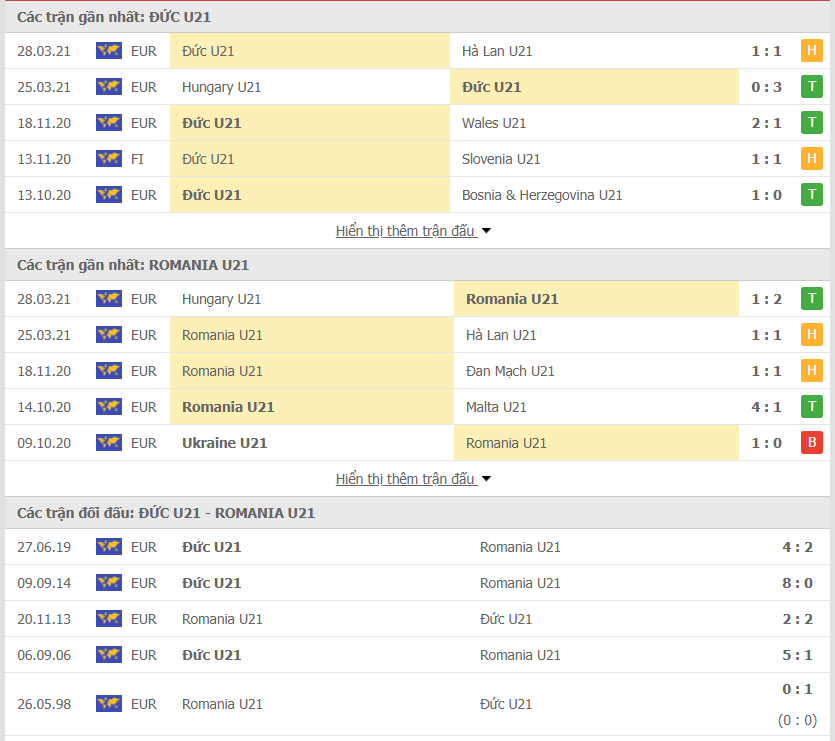The image size is (835, 741).
Task: Click the flag icon on the 26.05.98 match row
Action: point(108,704)
